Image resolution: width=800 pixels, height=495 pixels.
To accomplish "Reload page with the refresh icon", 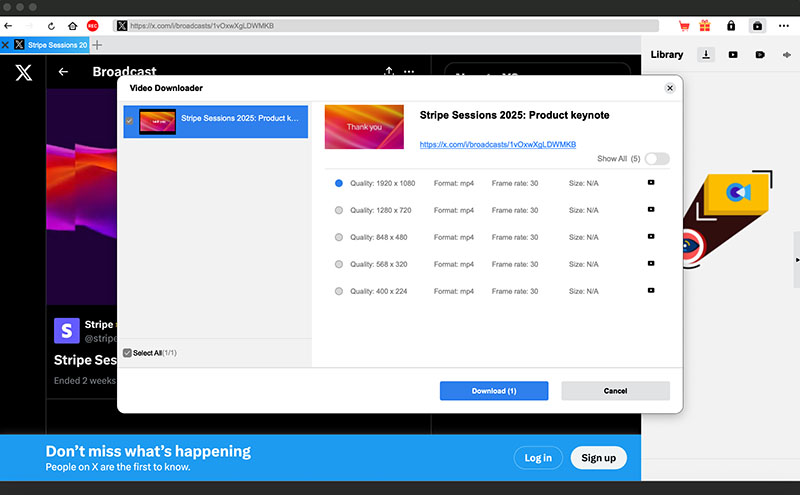I will pos(51,26).
